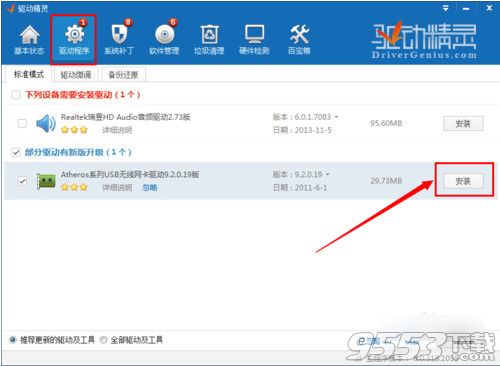Open the 百宝箱 tools icon
This screenshot has width=500, height=366.
(x=299, y=40)
